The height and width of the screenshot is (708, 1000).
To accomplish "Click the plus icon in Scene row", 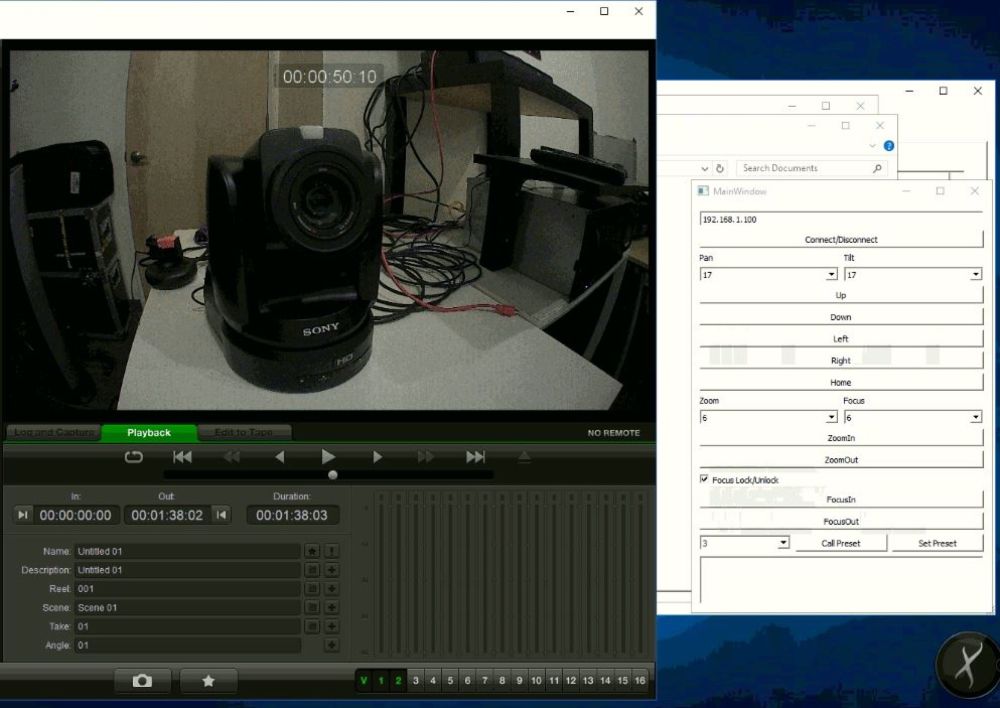I will 332,607.
